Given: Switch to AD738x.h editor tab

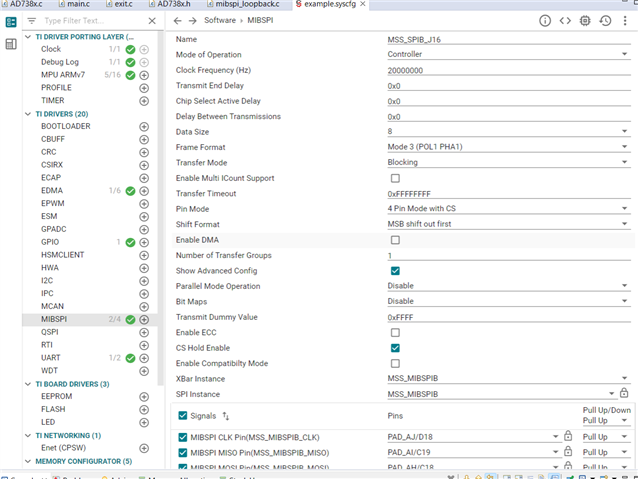Looking at the screenshot, I should click(169, 4).
